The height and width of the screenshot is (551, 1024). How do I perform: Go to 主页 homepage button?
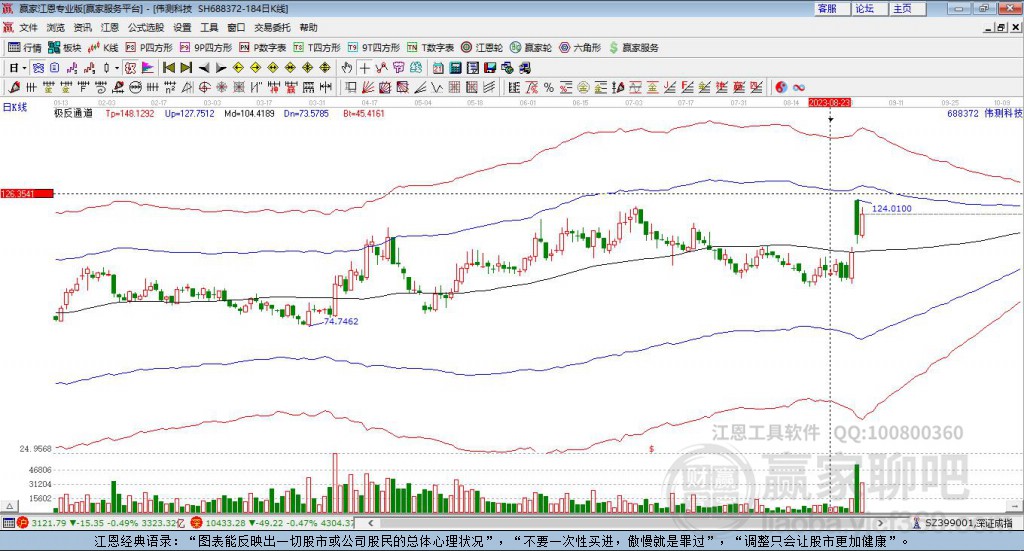coord(902,8)
